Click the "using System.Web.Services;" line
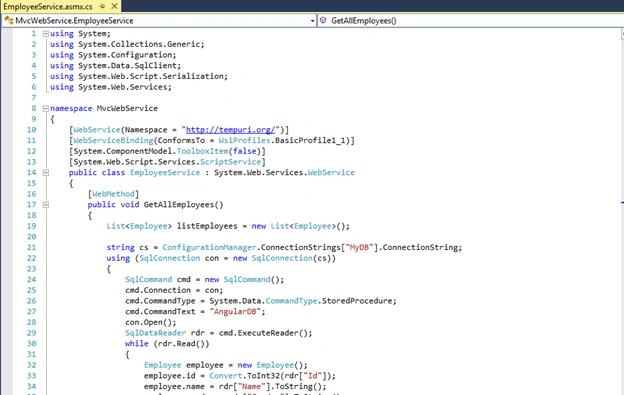The height and width of the screenshot is (395, 624). 111,87
